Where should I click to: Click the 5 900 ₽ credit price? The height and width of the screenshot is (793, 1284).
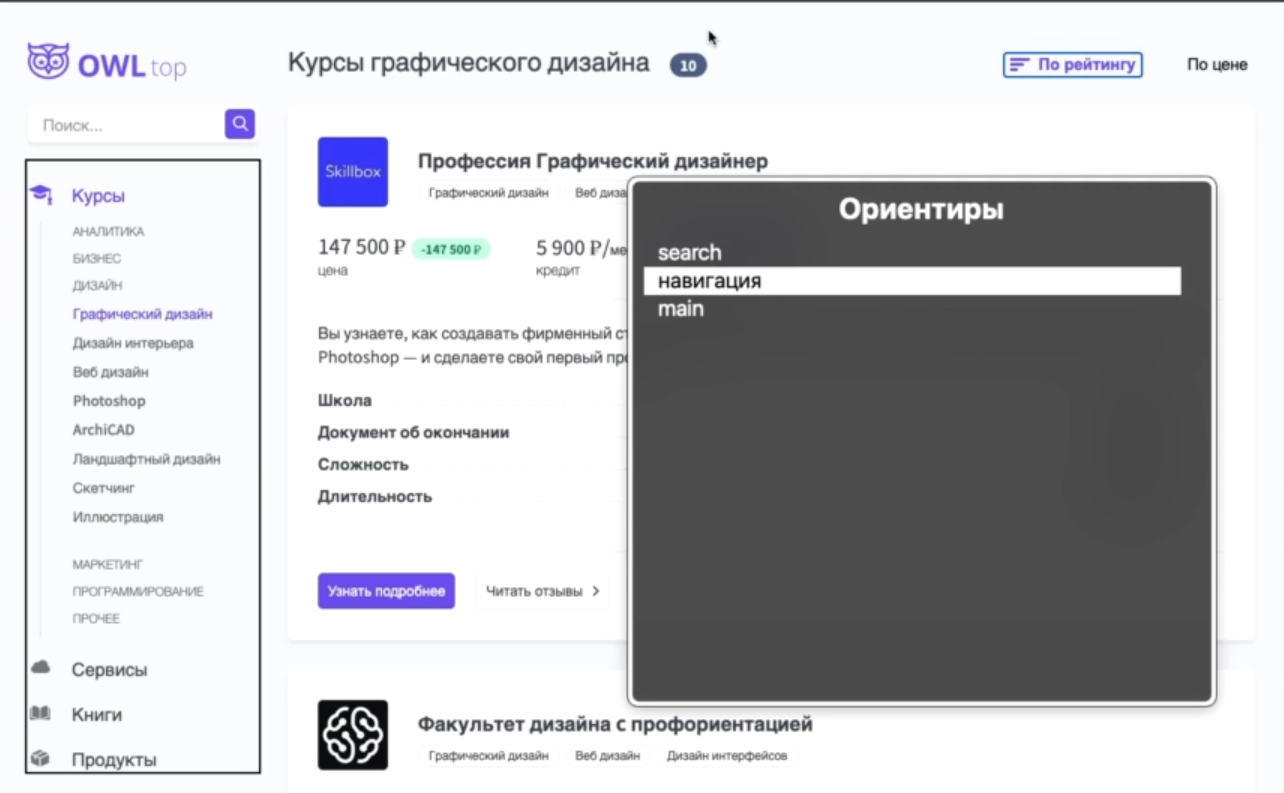[581, 248]
